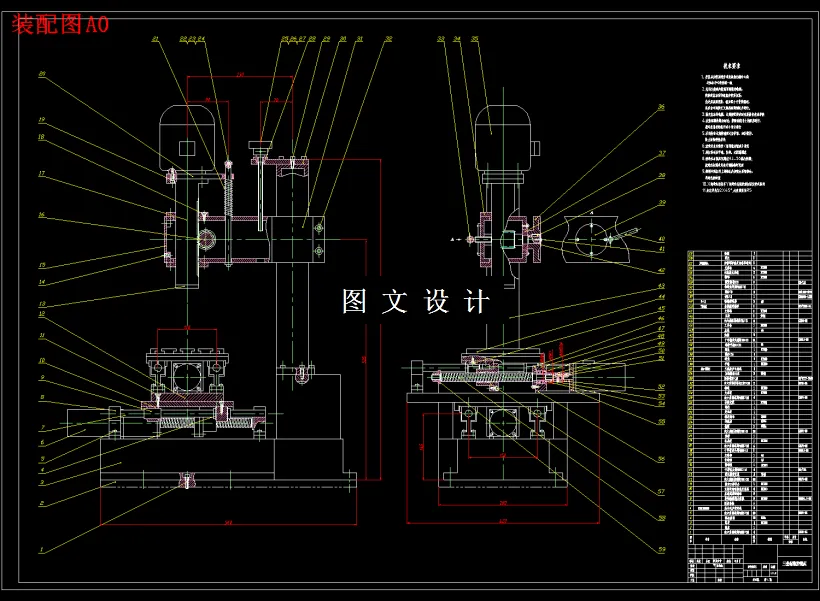The height and width of the screenshot is (601, 820).
Task: Toggle balloon callout 59 near bottom right
Action: click(x=660, y=548)
